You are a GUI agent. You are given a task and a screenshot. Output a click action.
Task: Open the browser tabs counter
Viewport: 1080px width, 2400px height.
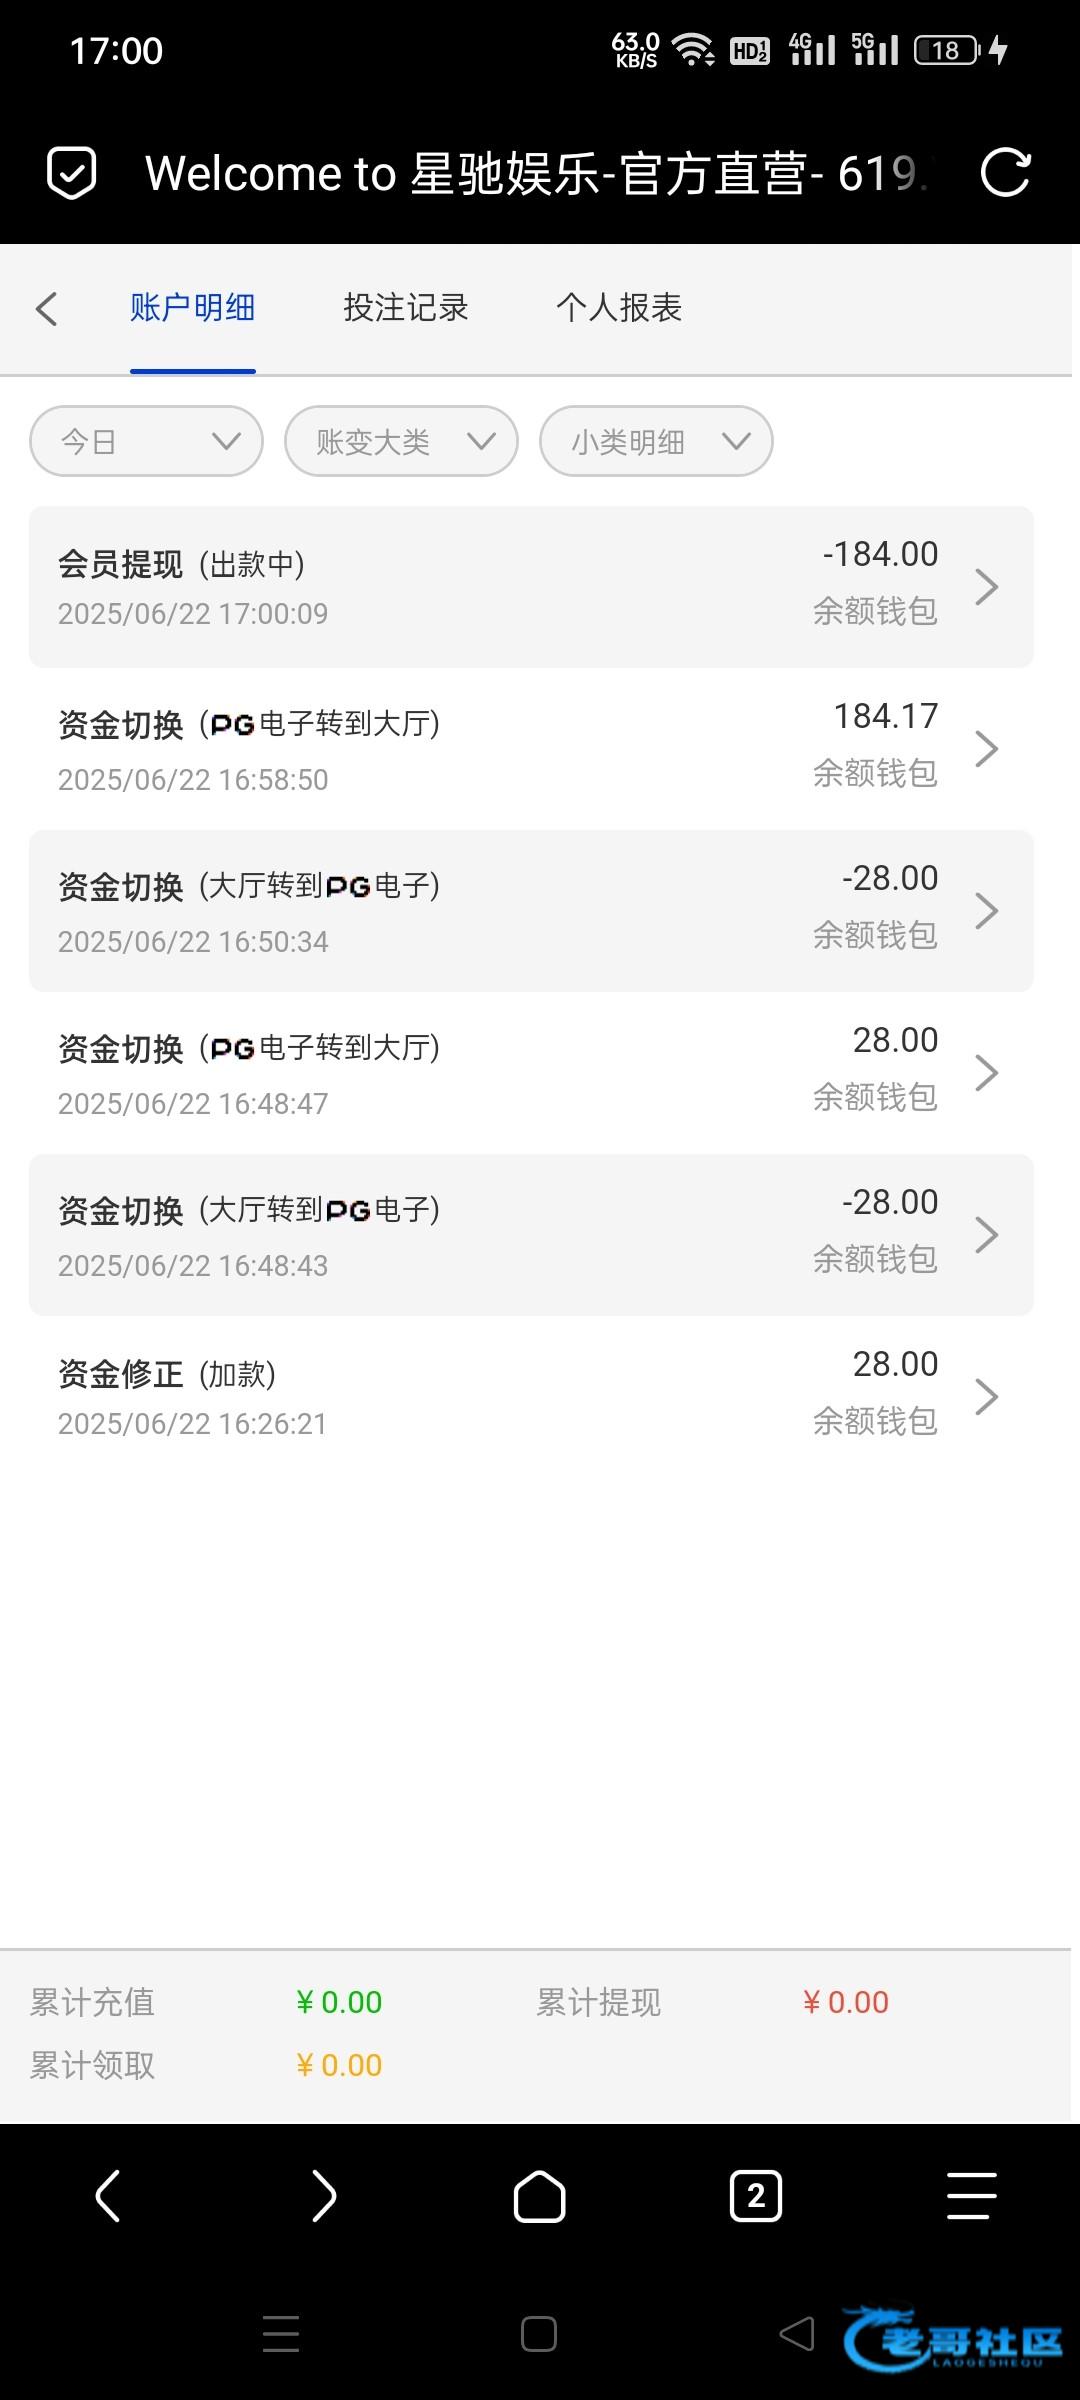(x=756, y=2196)
